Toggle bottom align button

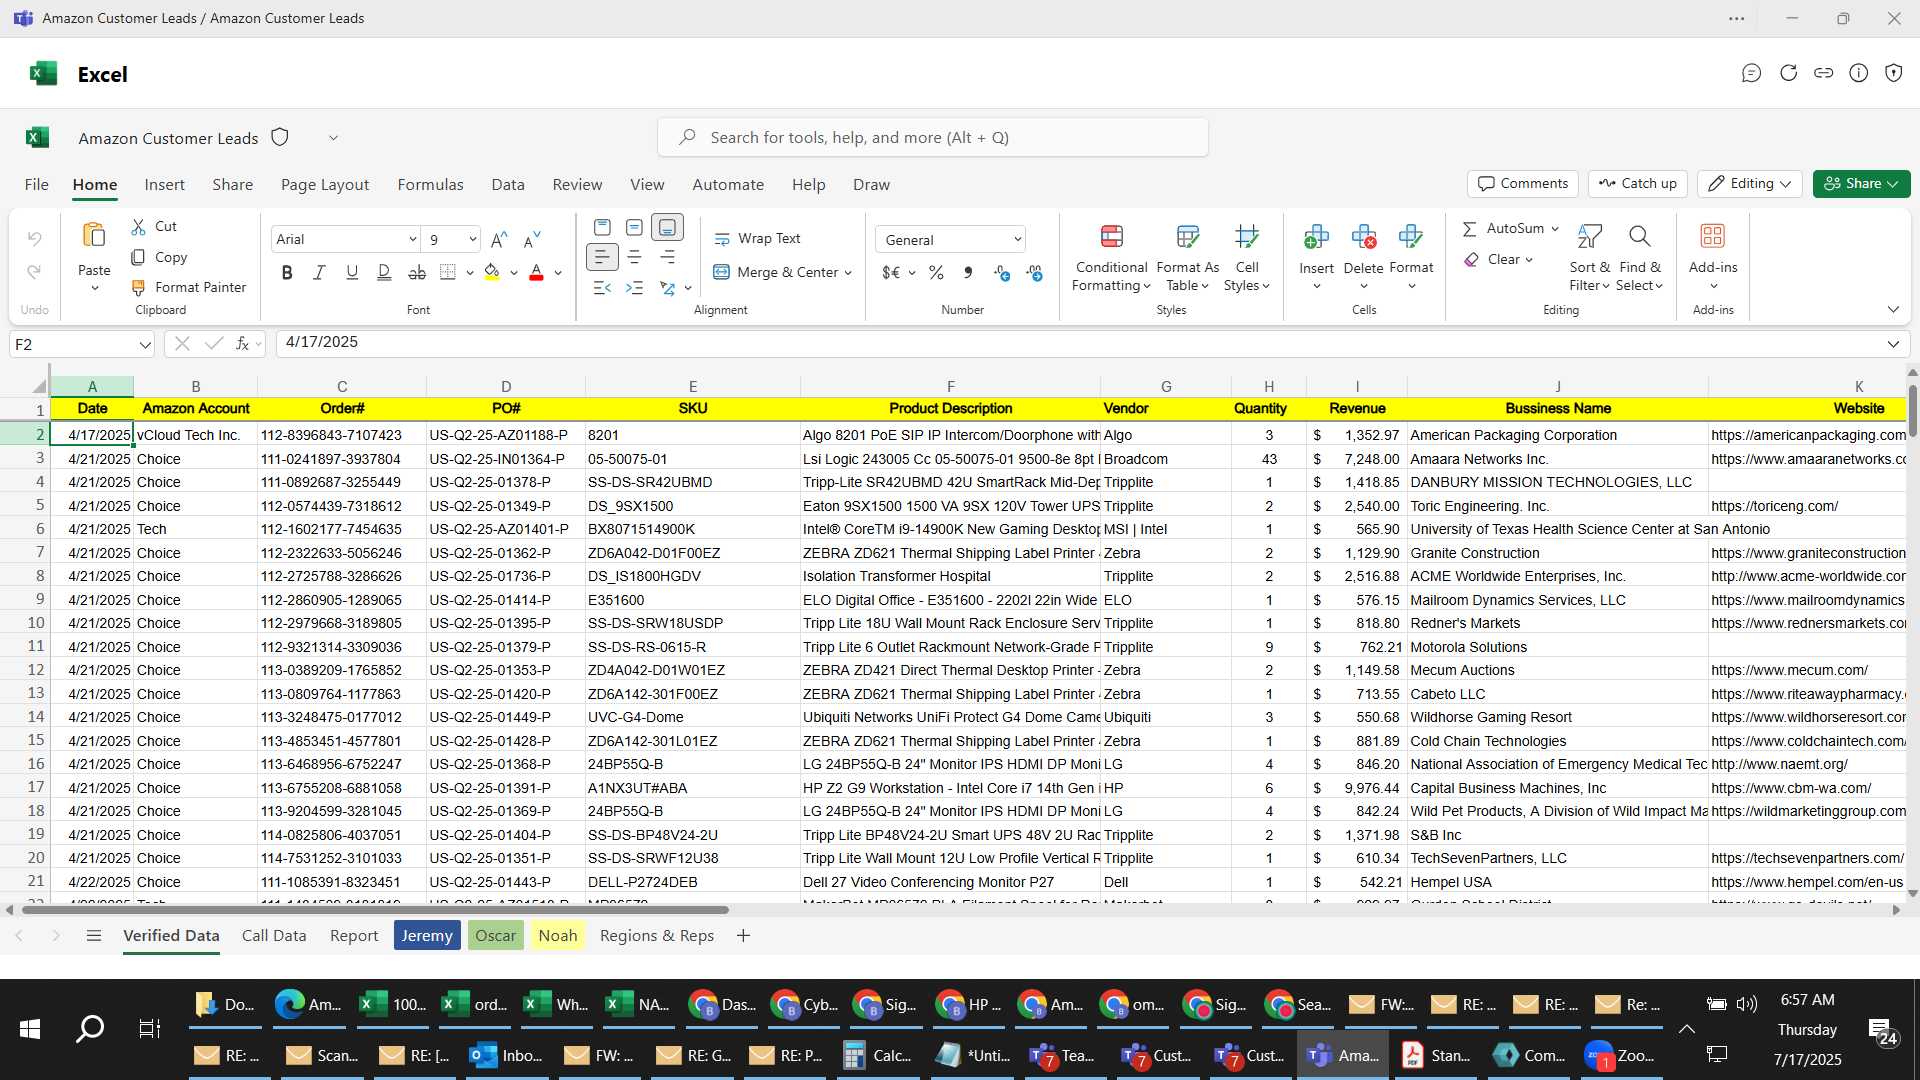tap(667, 228)
